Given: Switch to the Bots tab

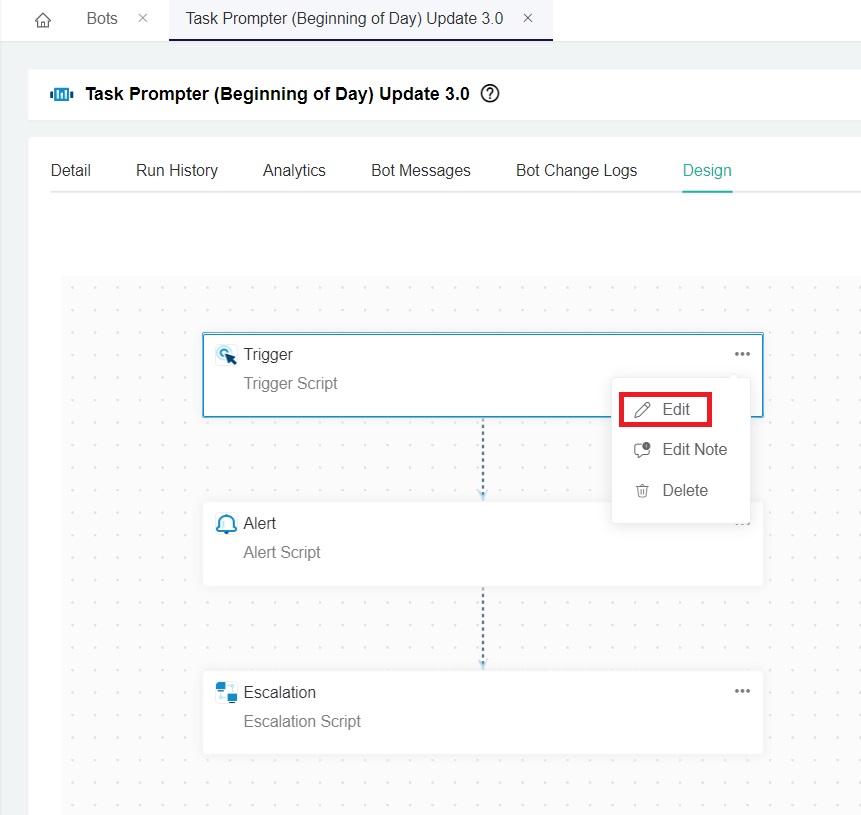Looking at the screenshot, I should click(102, 19).
